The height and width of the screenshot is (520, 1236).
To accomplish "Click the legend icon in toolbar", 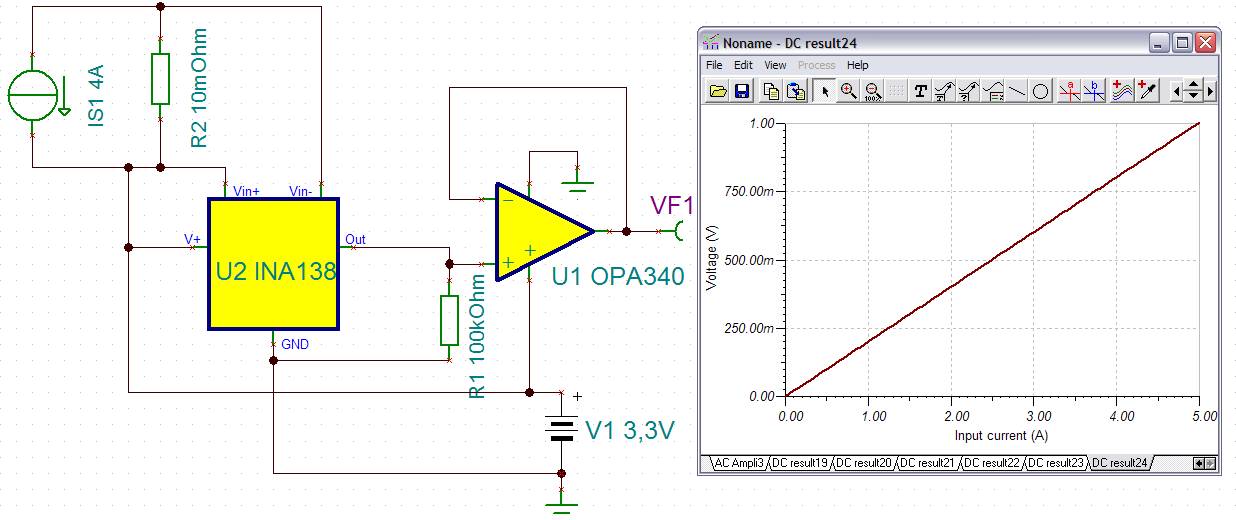I will click(x=993, y=91).
